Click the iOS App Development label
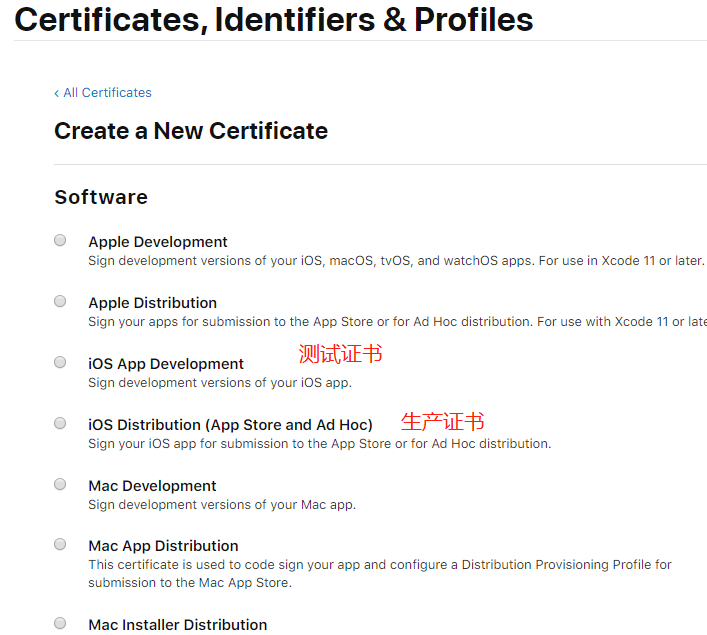The height and width of the screenshot is (635, 707). (166, 364)
